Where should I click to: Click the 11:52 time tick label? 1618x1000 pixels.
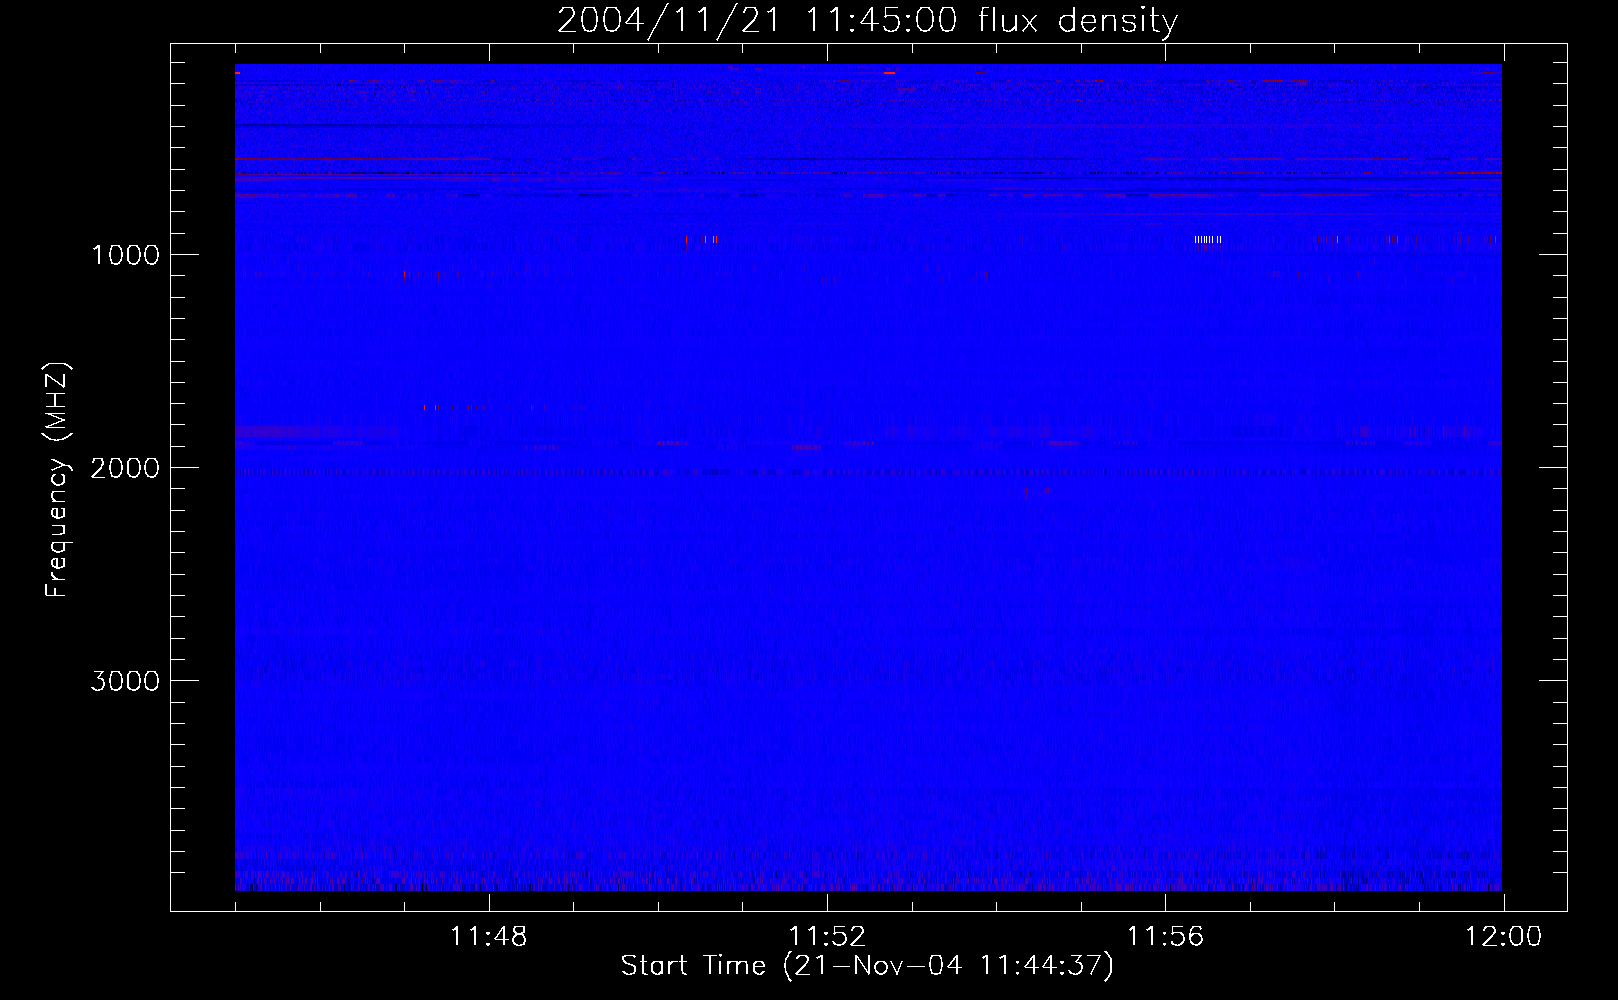pyautogui.click(x=827, y=937)
